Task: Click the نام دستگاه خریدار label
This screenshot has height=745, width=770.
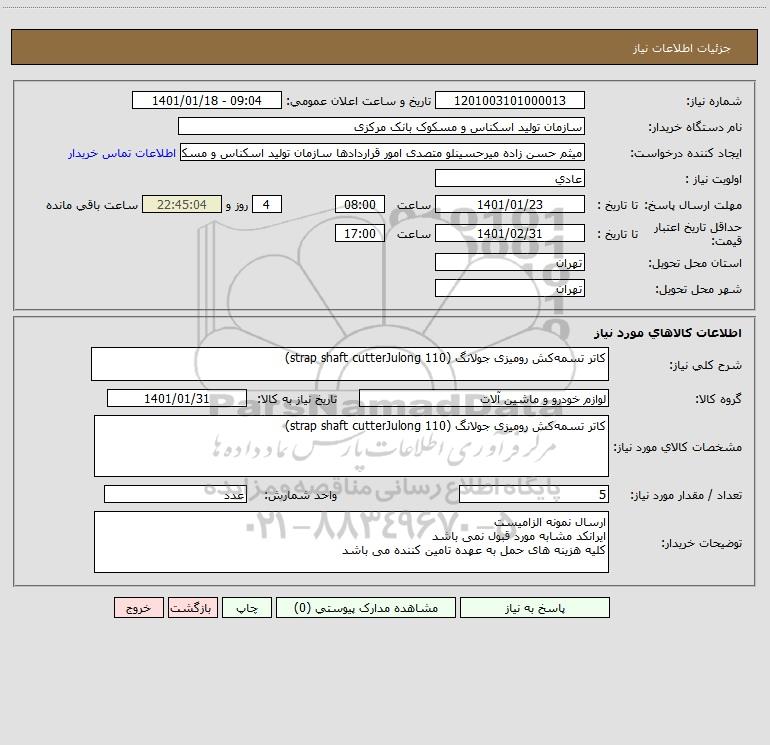Action: point(695,128)
